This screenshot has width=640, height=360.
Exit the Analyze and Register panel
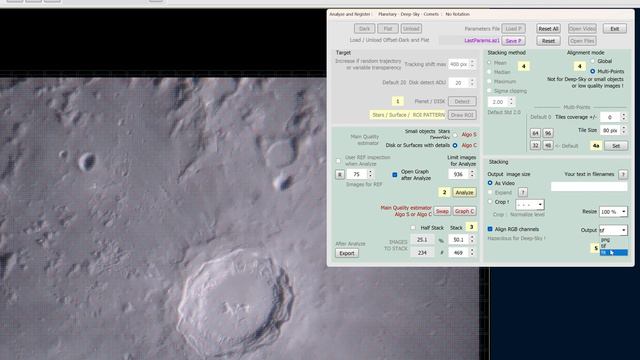click(615, 29)
